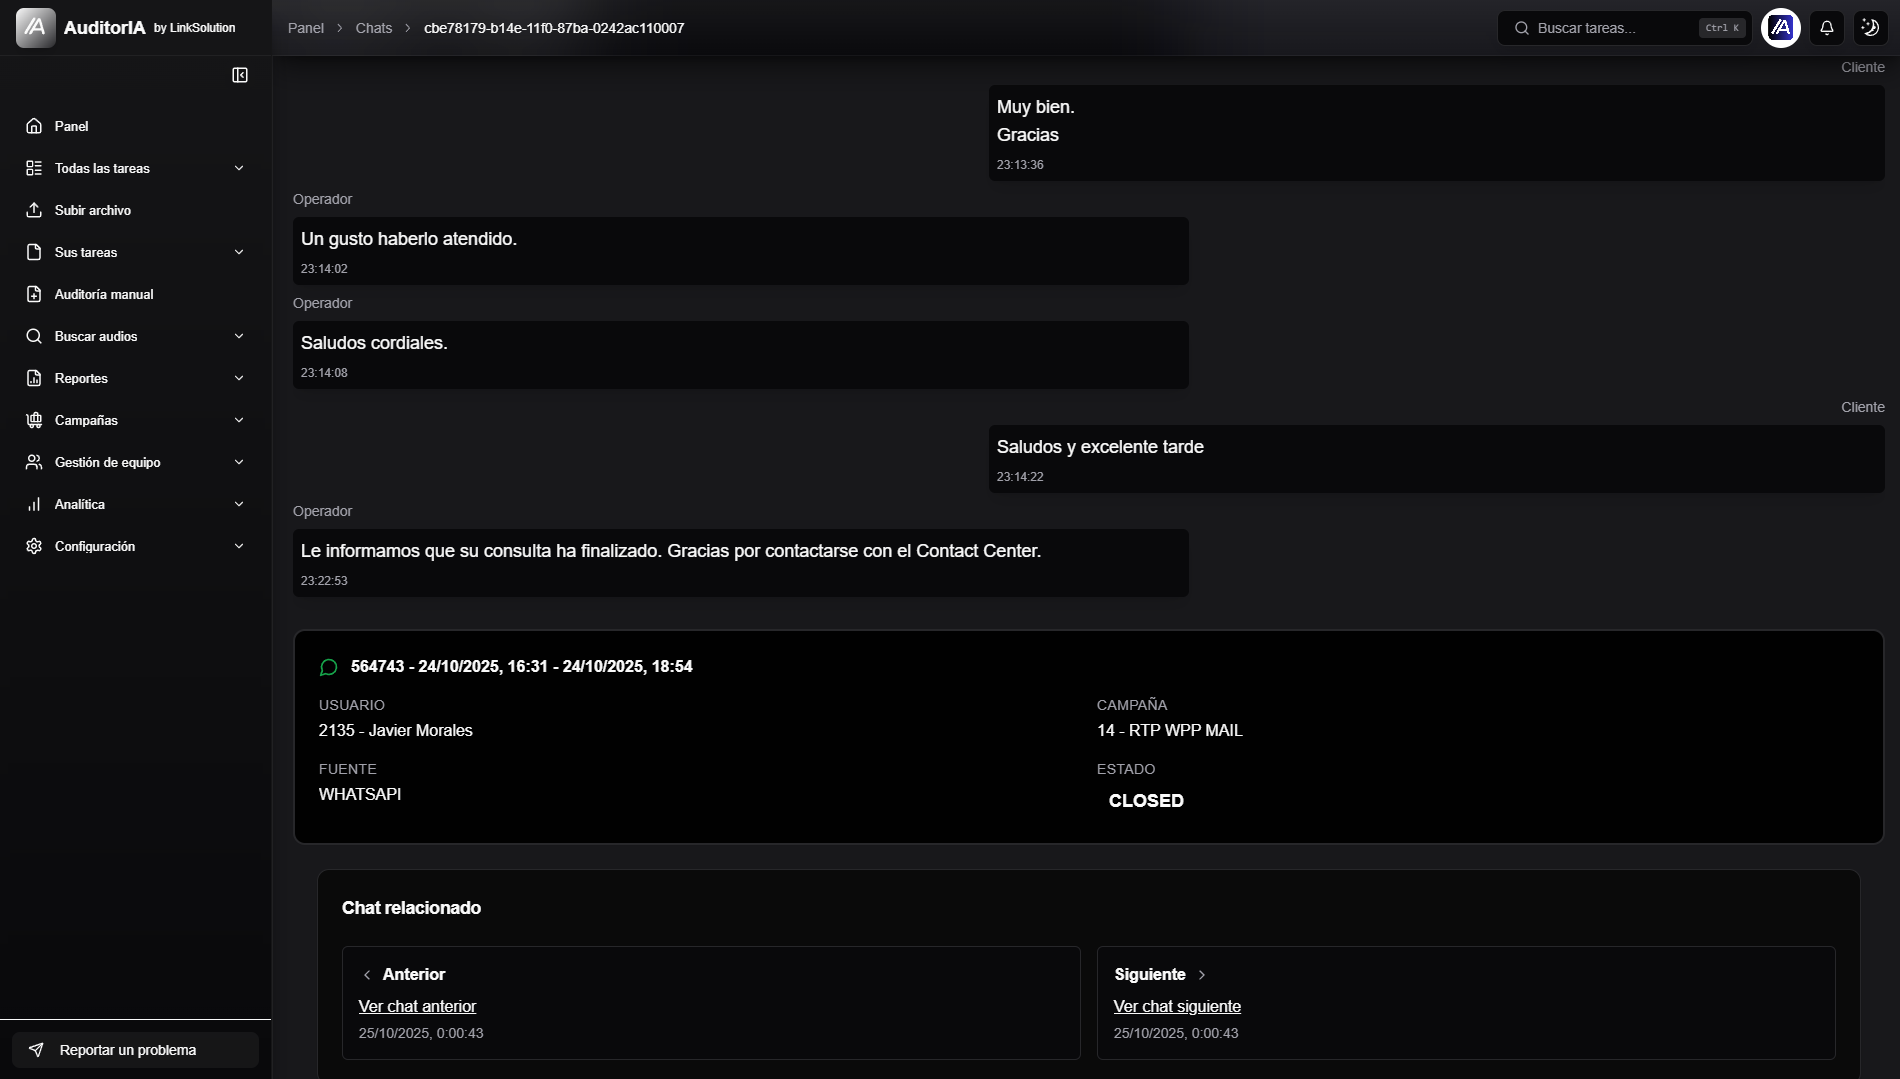Select the Reportes menu item

tap(135, 378)
